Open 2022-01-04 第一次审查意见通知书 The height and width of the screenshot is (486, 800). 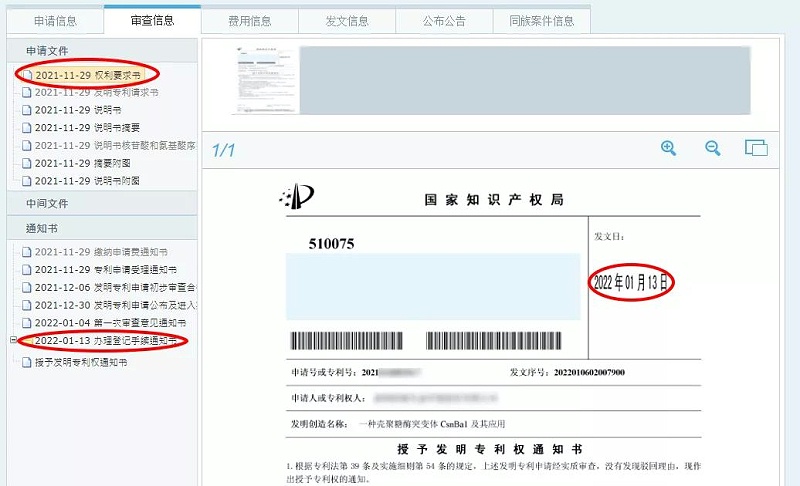110,323
